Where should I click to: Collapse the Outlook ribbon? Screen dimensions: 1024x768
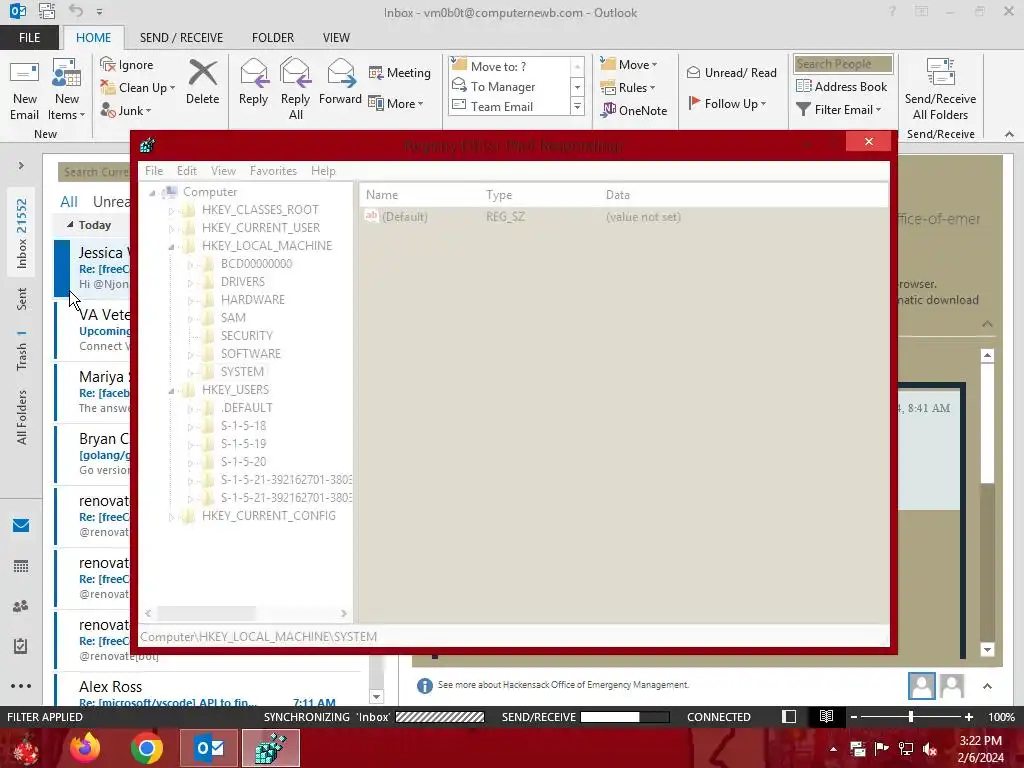[x=1010, y=134]
